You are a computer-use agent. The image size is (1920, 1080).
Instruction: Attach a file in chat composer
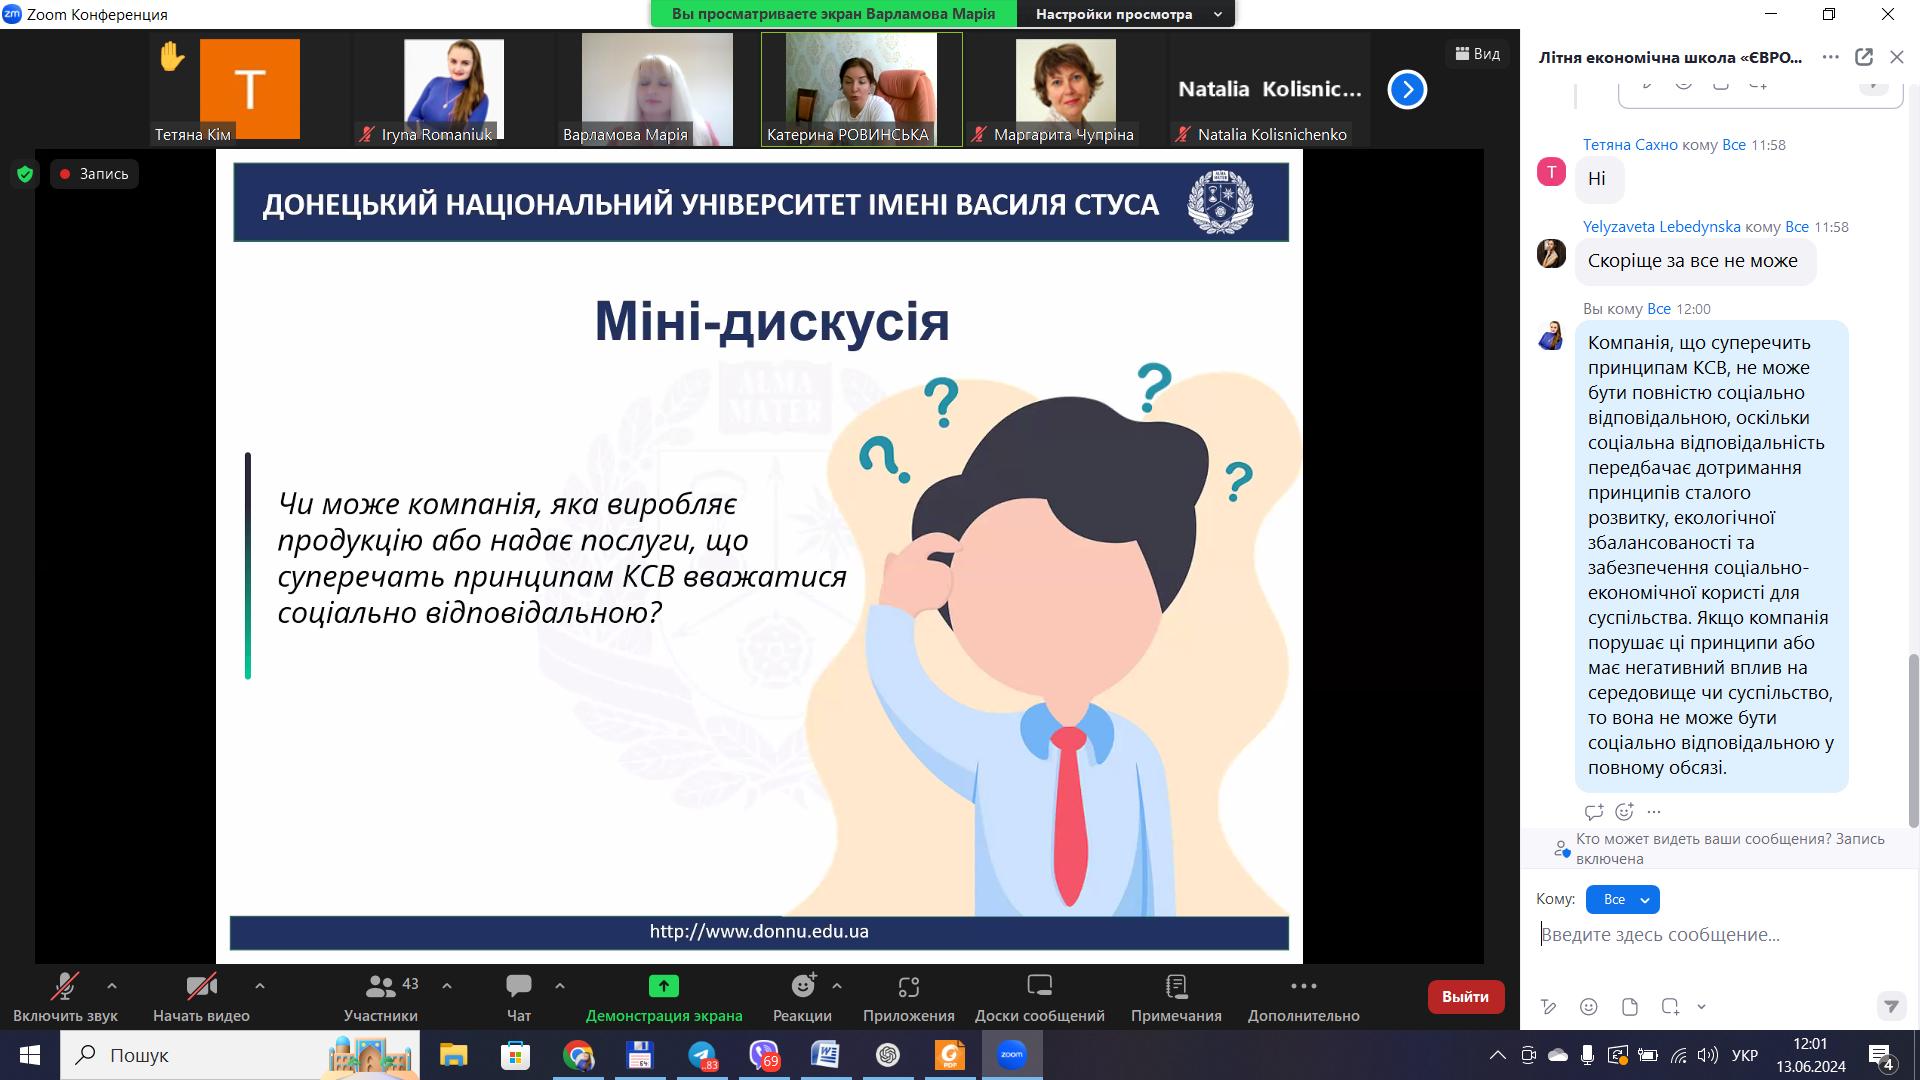click(1630, 1007)
